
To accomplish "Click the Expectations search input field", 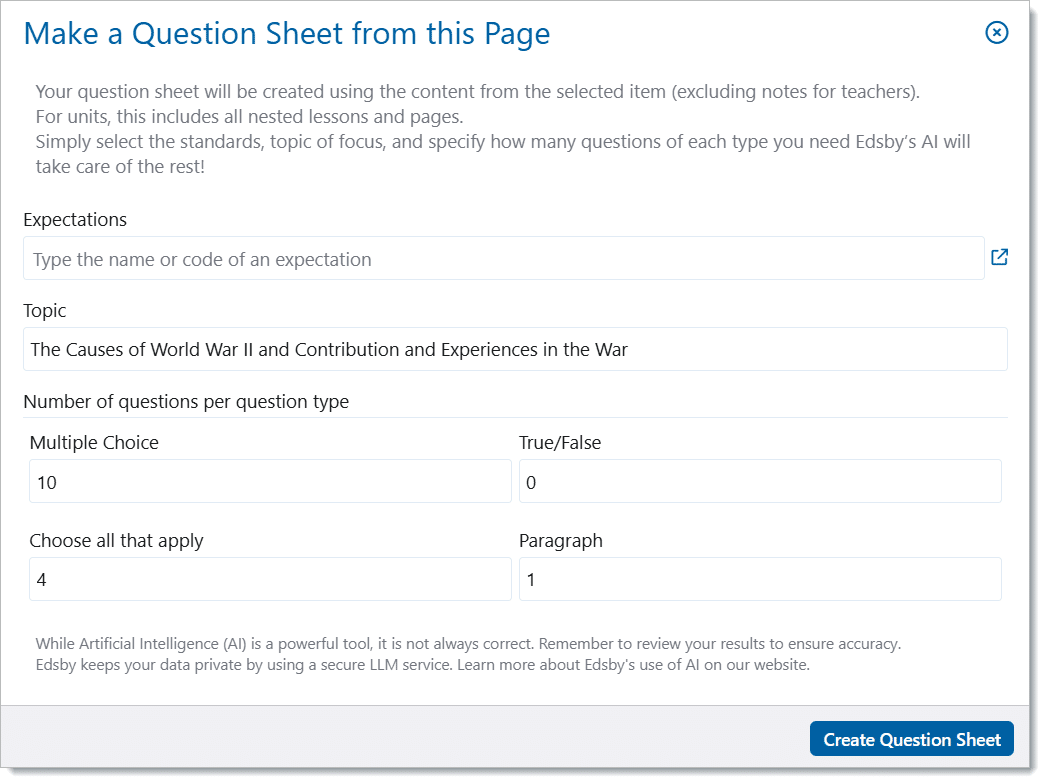I will pos(503,259).
